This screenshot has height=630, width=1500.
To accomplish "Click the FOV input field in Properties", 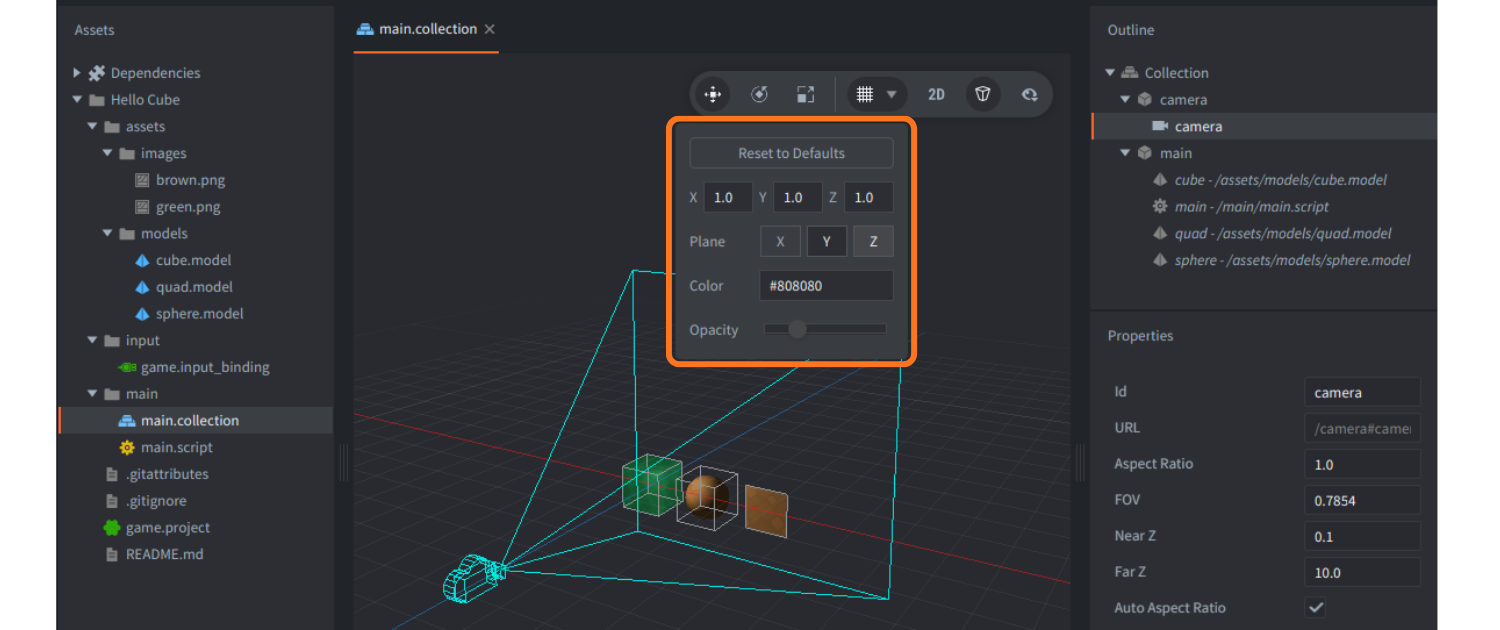I will (1362, 499).
